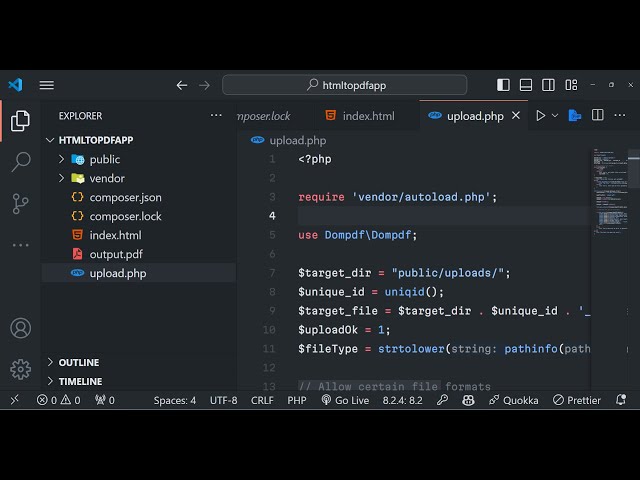Viewport: 640px width, 480px height.
Task: Click the htmltopdfapp command center search box
Action: 344,85
